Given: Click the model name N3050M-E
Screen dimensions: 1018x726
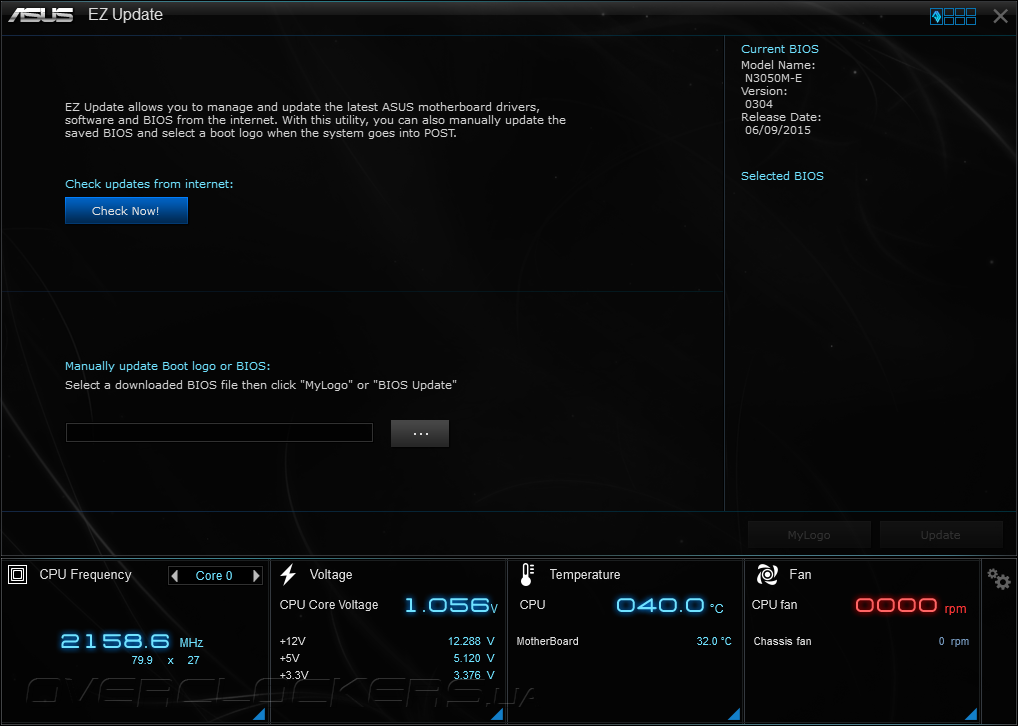Looking at the screenshot, I should (773, 78).
